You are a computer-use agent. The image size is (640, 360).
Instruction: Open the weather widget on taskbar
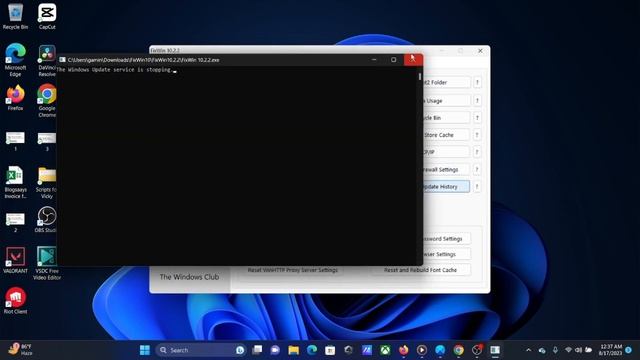coord(20,349)
